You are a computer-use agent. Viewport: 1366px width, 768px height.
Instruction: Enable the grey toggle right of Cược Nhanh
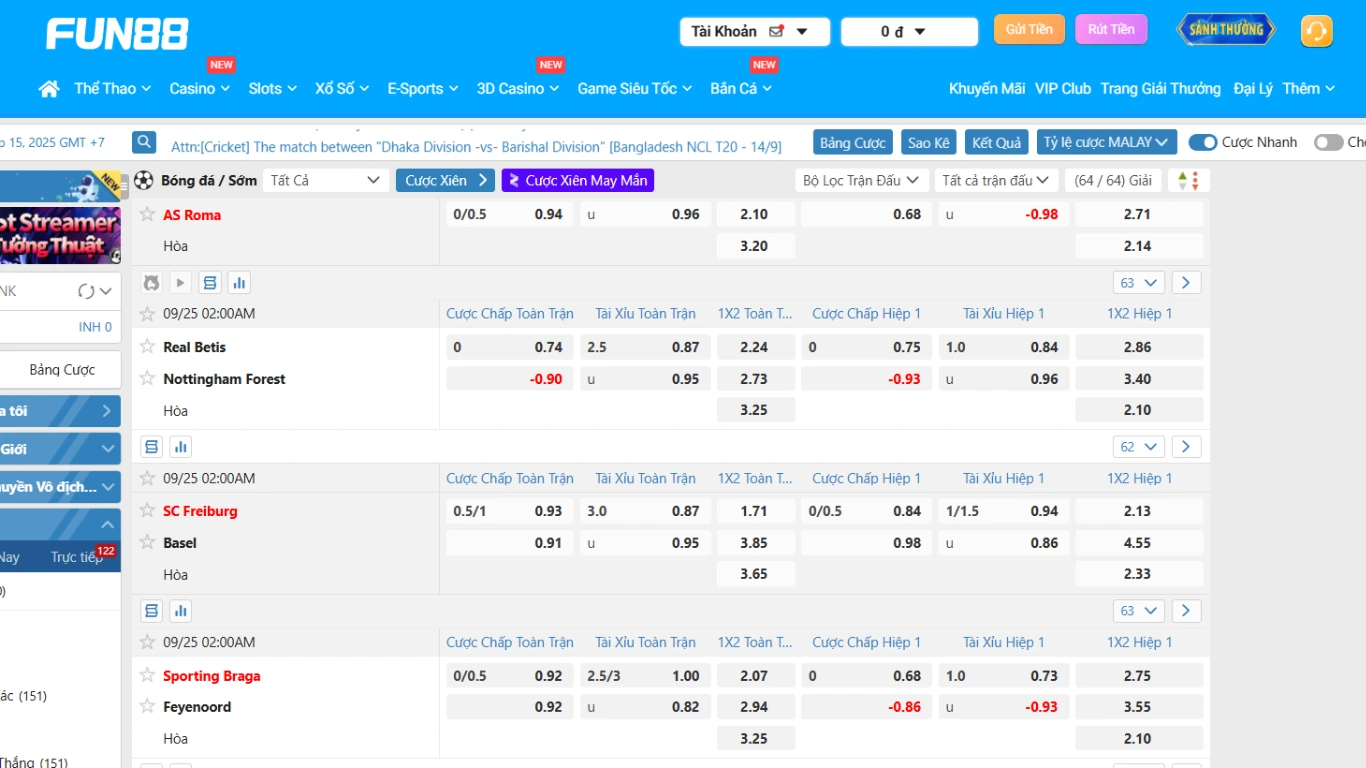1328,143
